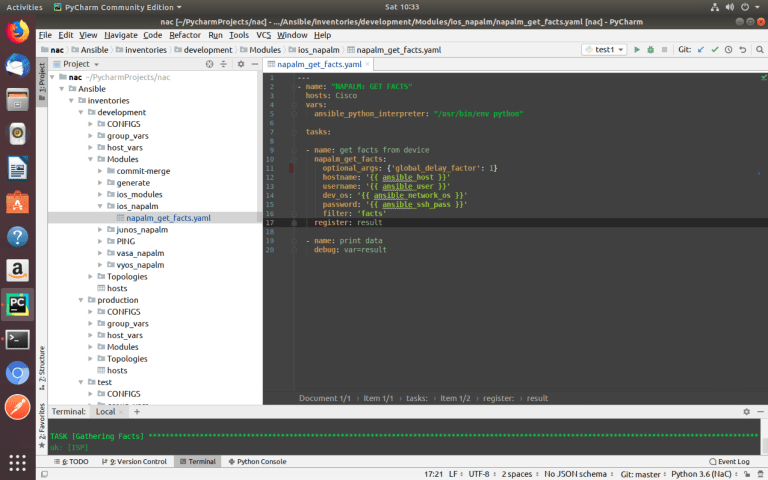
Task: Click the UTF-8 encoding status bar entry
Action: [482, 474]
